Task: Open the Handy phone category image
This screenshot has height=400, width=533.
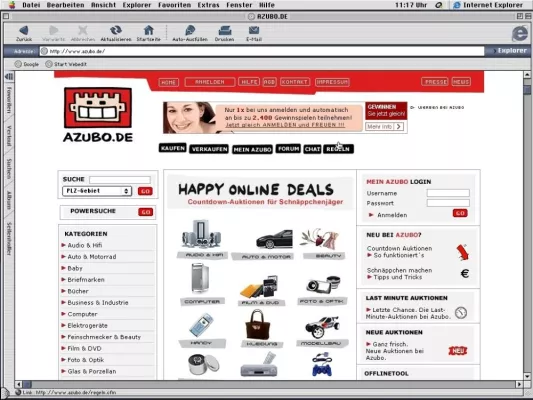Action: [x=201, y=325]
